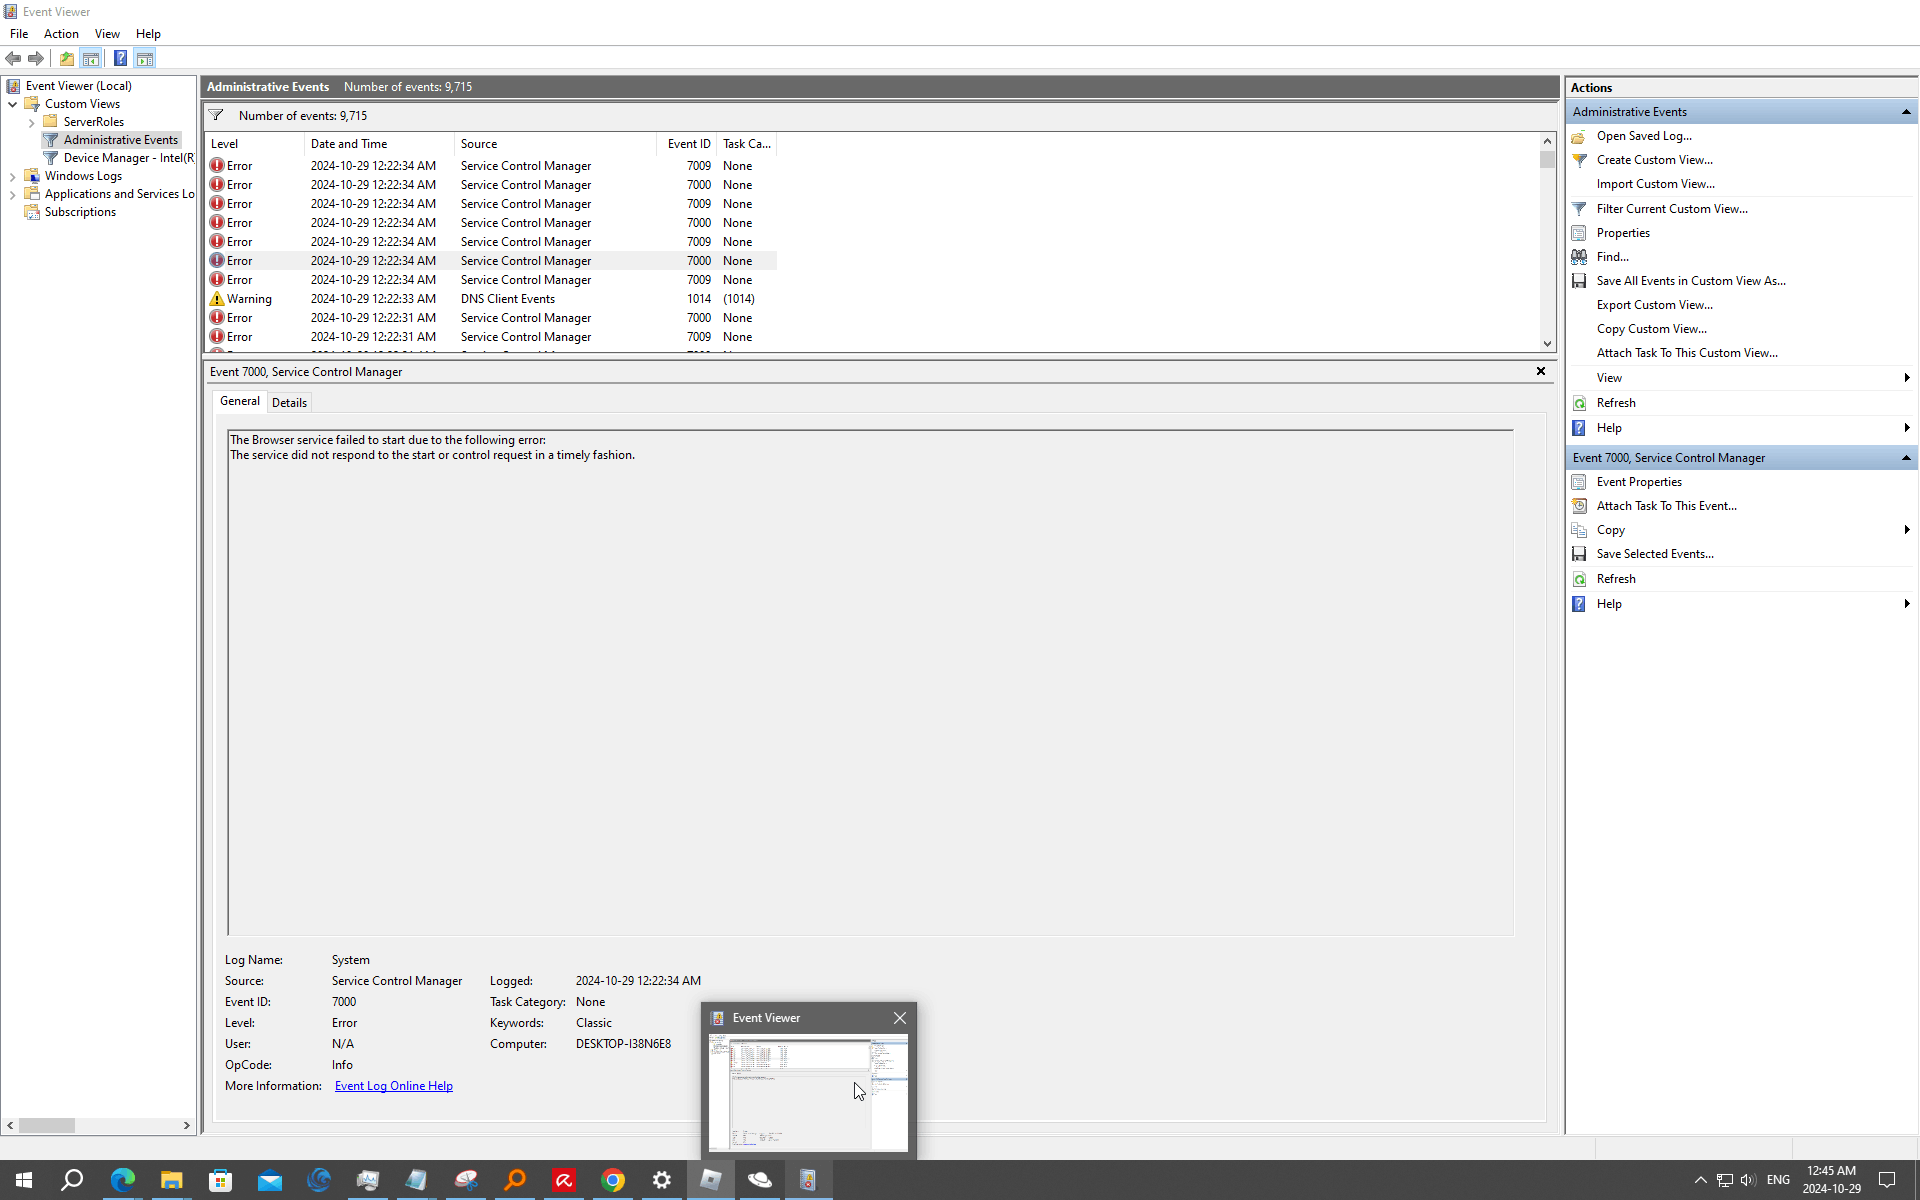Select Create Custom View in the Actions pane
This screenshot has height=1200, width=1920.
point(1655,159)
